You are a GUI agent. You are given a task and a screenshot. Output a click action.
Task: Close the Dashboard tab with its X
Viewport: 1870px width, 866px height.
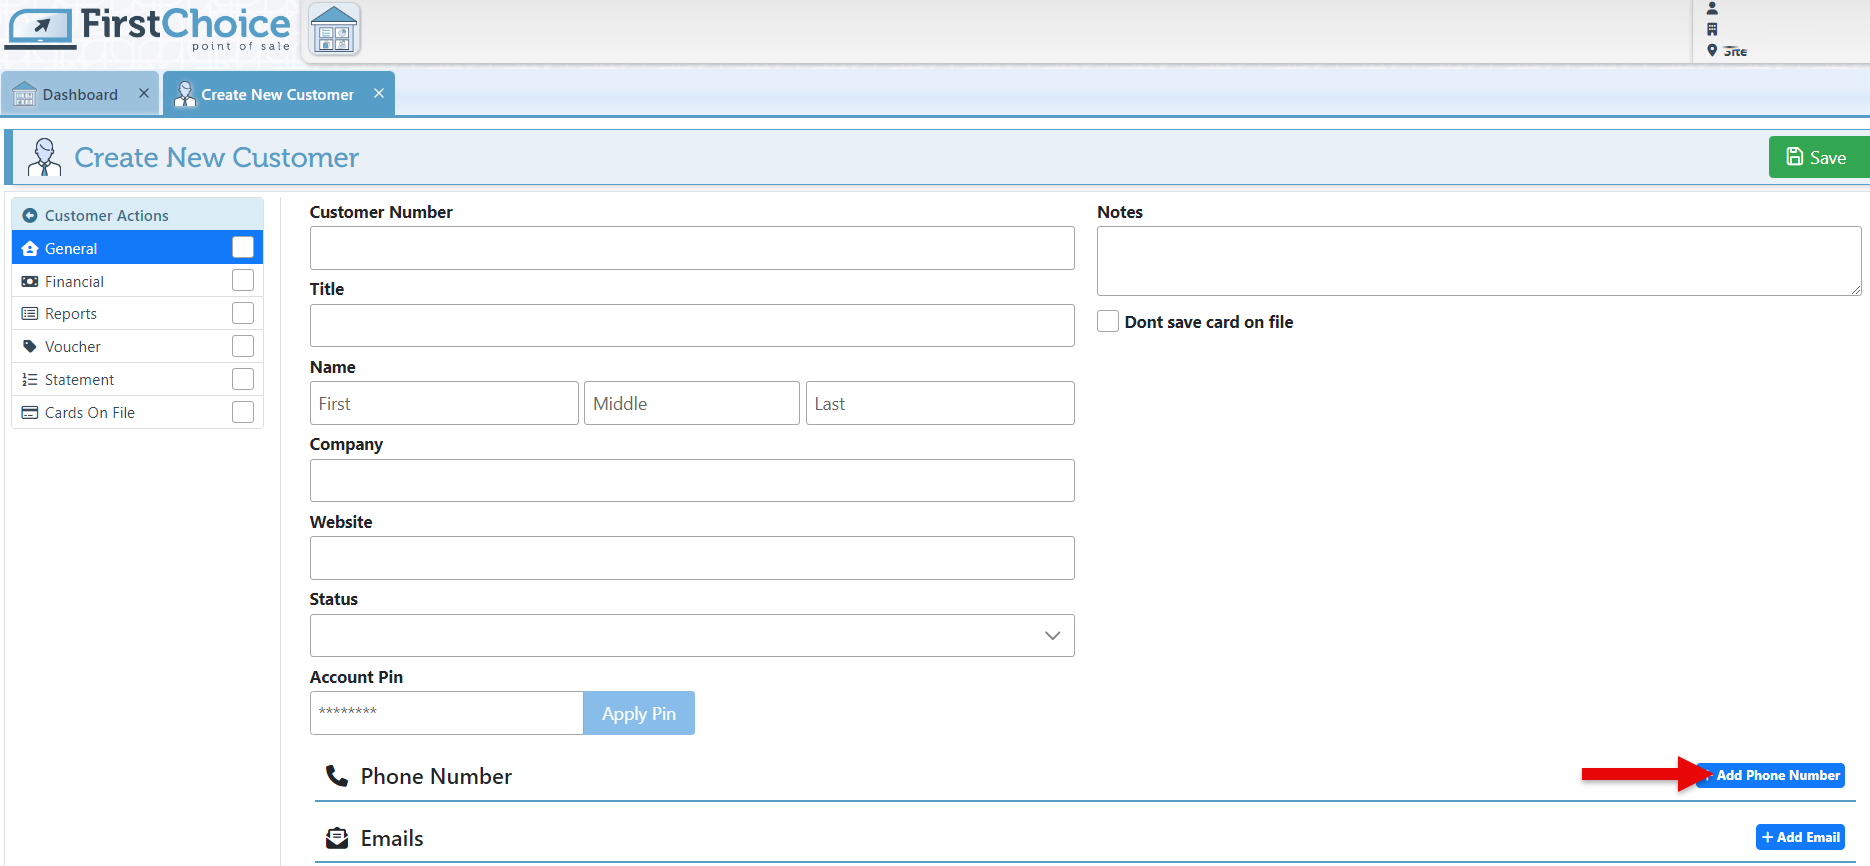click(x=144, y=93)
